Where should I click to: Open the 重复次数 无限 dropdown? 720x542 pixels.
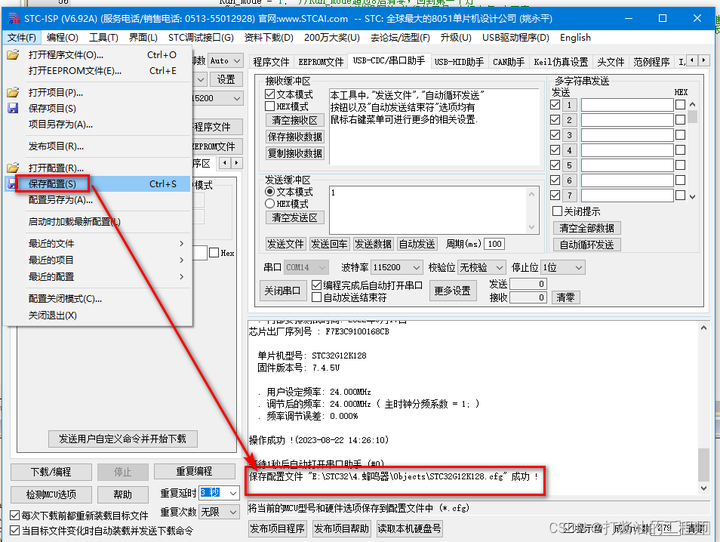219,512
